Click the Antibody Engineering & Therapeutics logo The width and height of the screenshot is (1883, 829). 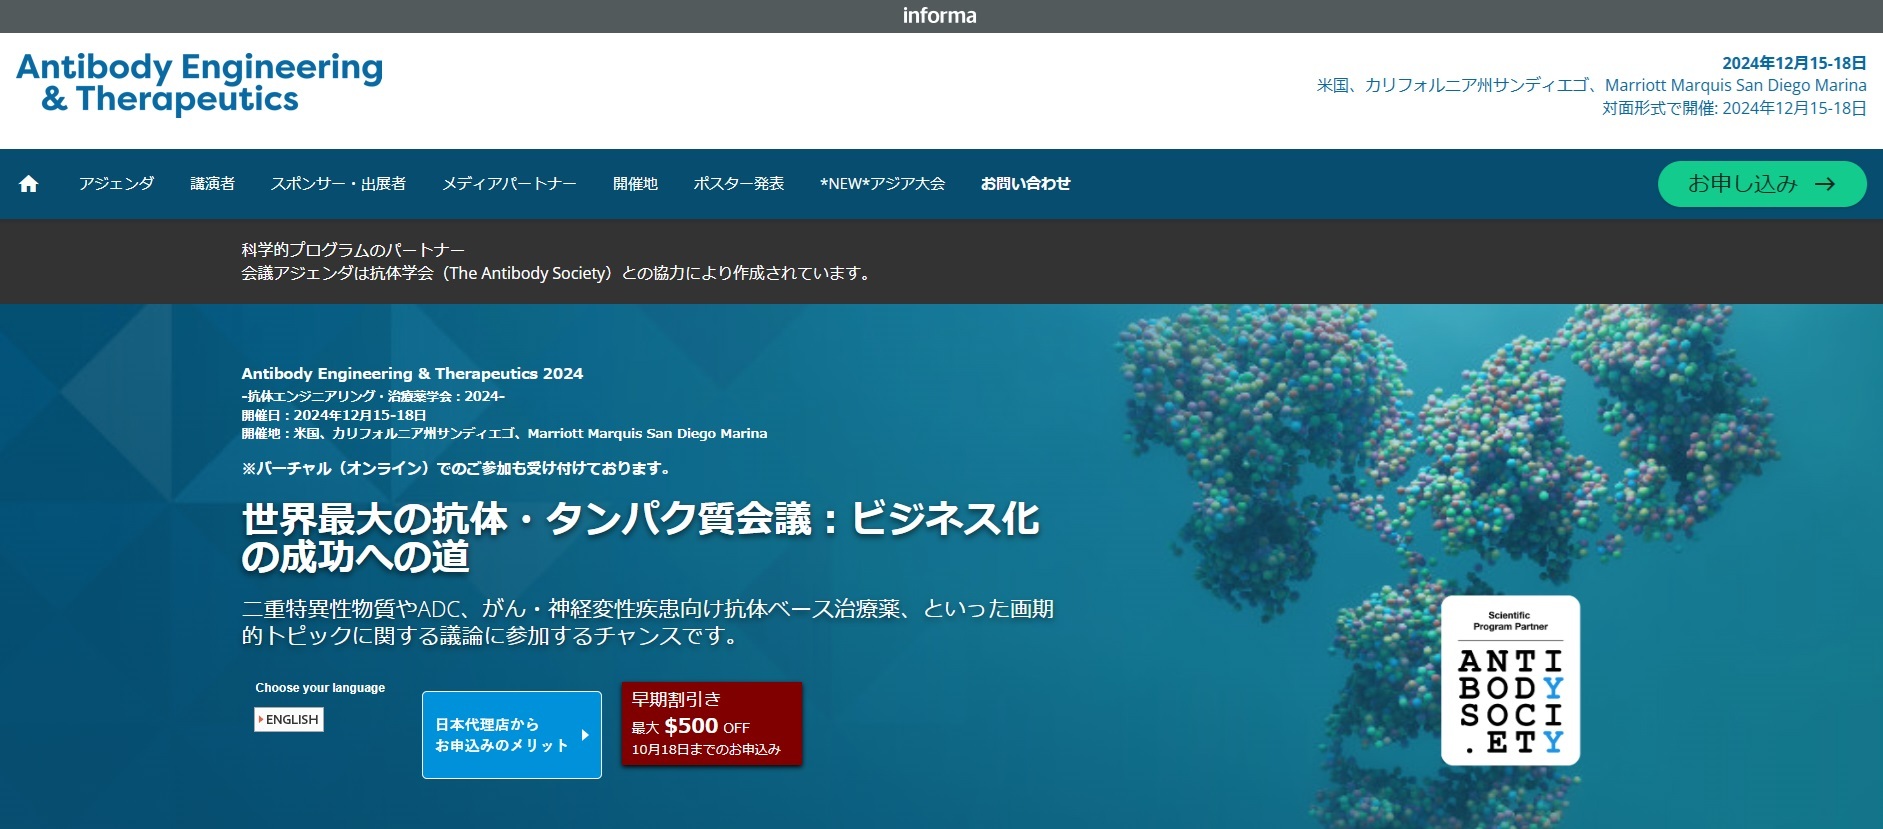tap(200, 83)
